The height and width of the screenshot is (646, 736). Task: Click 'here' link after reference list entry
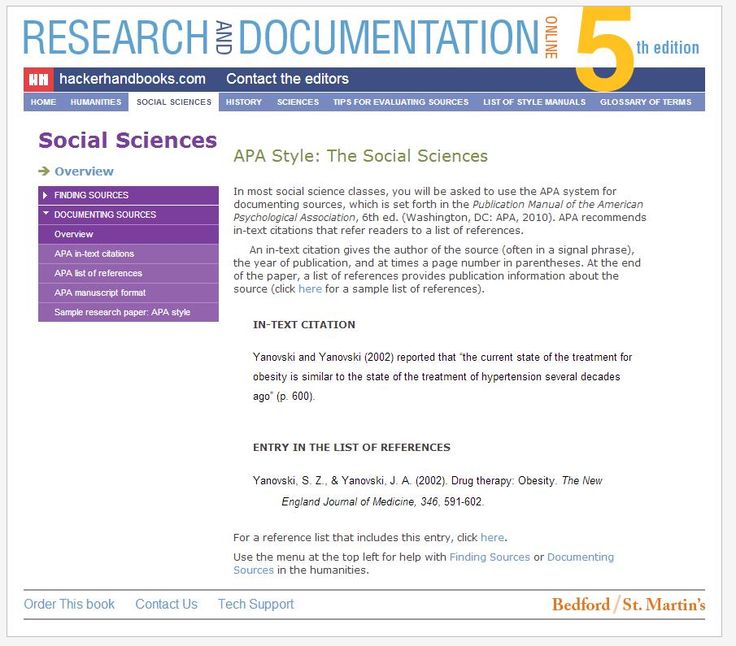coord(492,537)
